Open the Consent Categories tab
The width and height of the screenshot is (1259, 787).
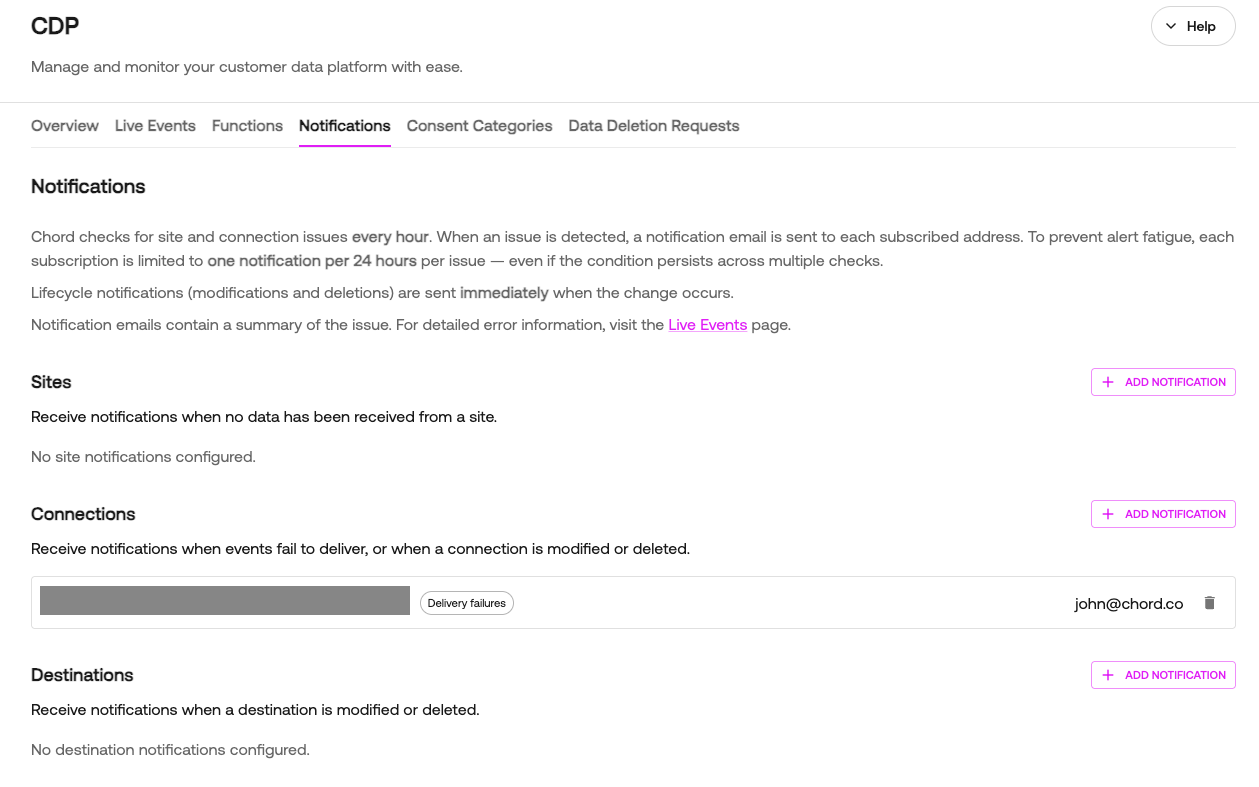(479, 126)
